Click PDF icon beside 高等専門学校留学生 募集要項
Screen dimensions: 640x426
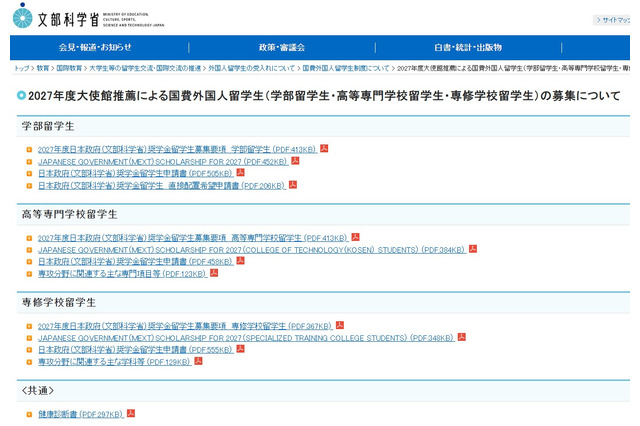pos(356,237)
